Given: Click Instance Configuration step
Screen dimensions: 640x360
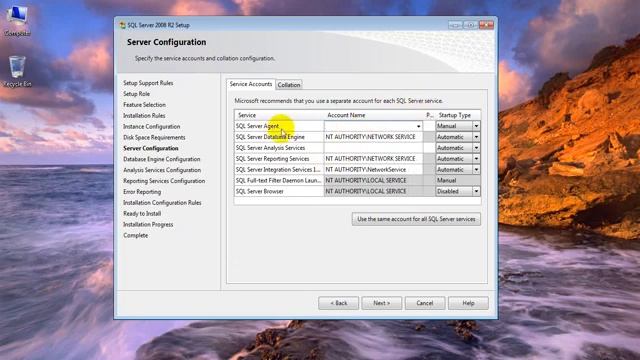Looking at the screenshot, I should [151, 127].
